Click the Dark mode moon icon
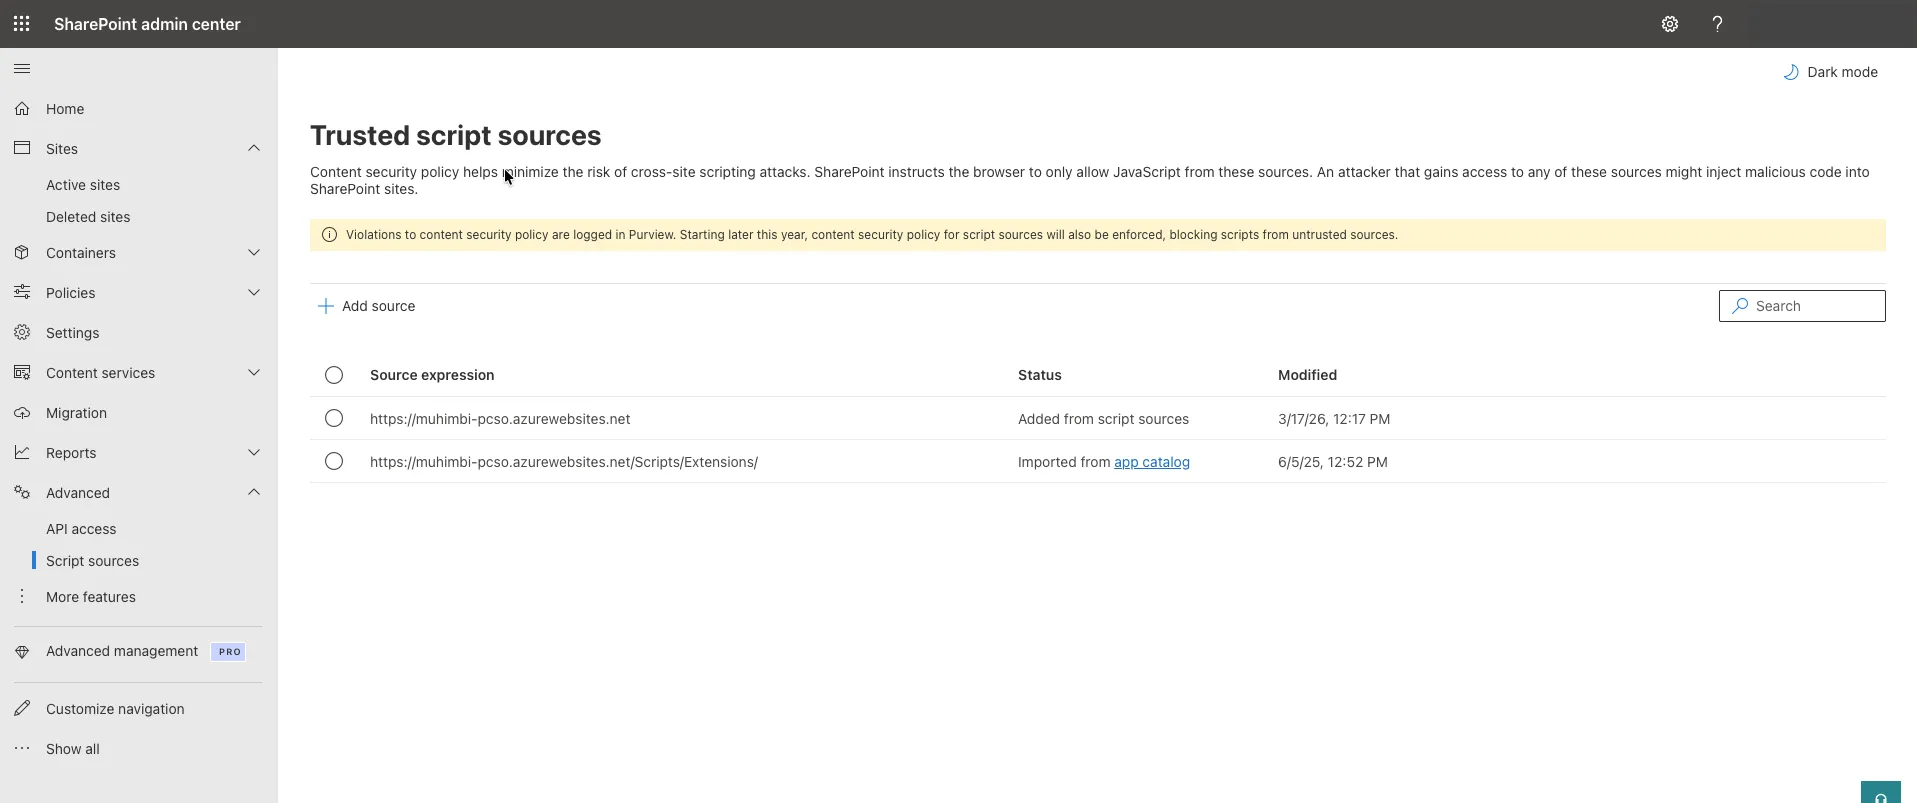The height and width of the screenshot is (803, 1917). [1791, 72]
